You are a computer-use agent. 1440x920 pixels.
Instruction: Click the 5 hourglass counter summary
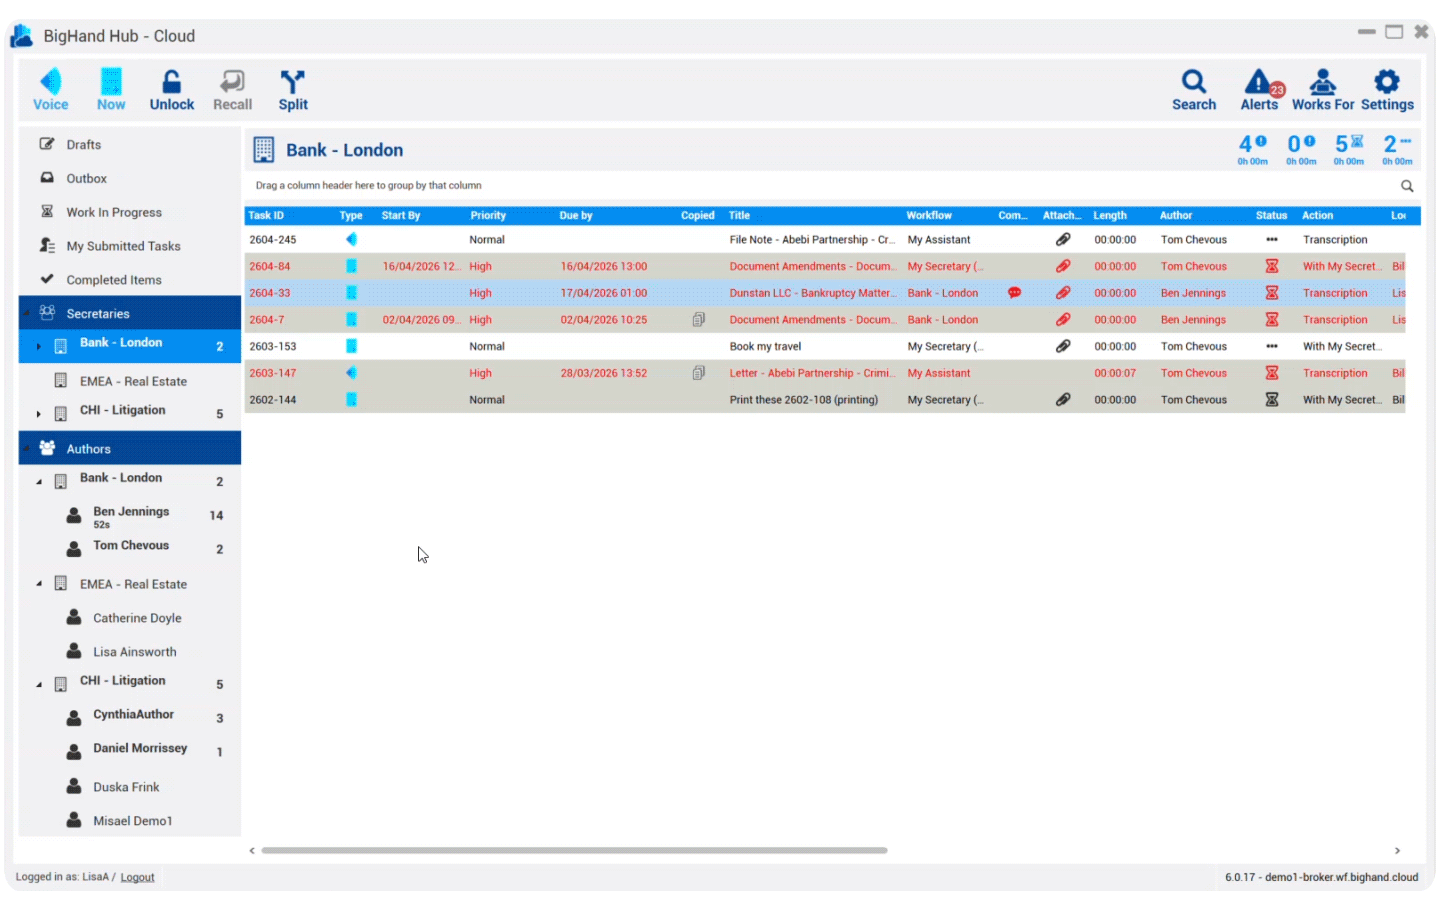point(1349,149)
